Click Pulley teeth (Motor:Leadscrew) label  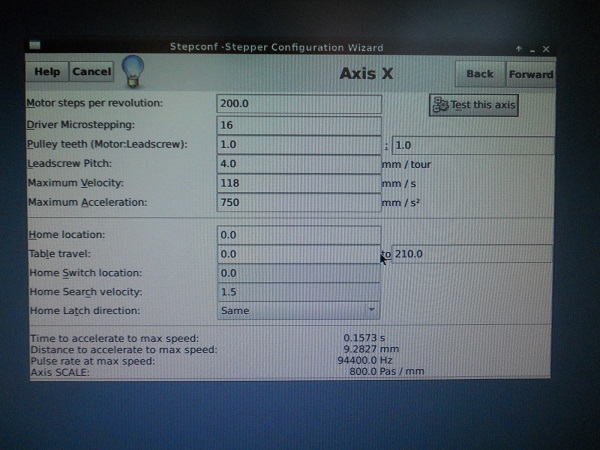tap(107, 144)
